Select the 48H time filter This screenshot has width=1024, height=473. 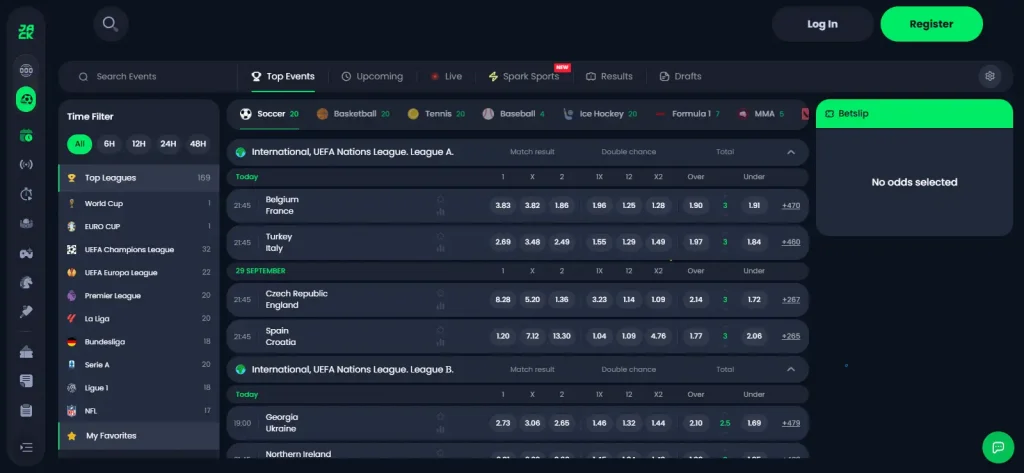(x=198, y=144)
